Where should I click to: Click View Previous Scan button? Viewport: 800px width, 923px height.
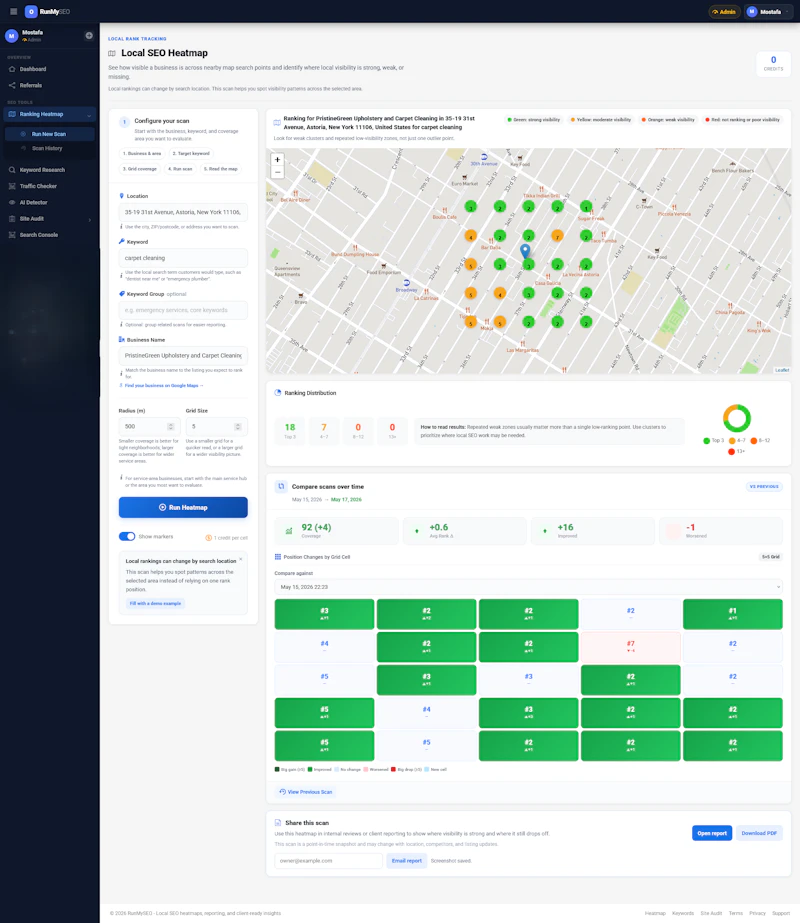tap(306, 792)
